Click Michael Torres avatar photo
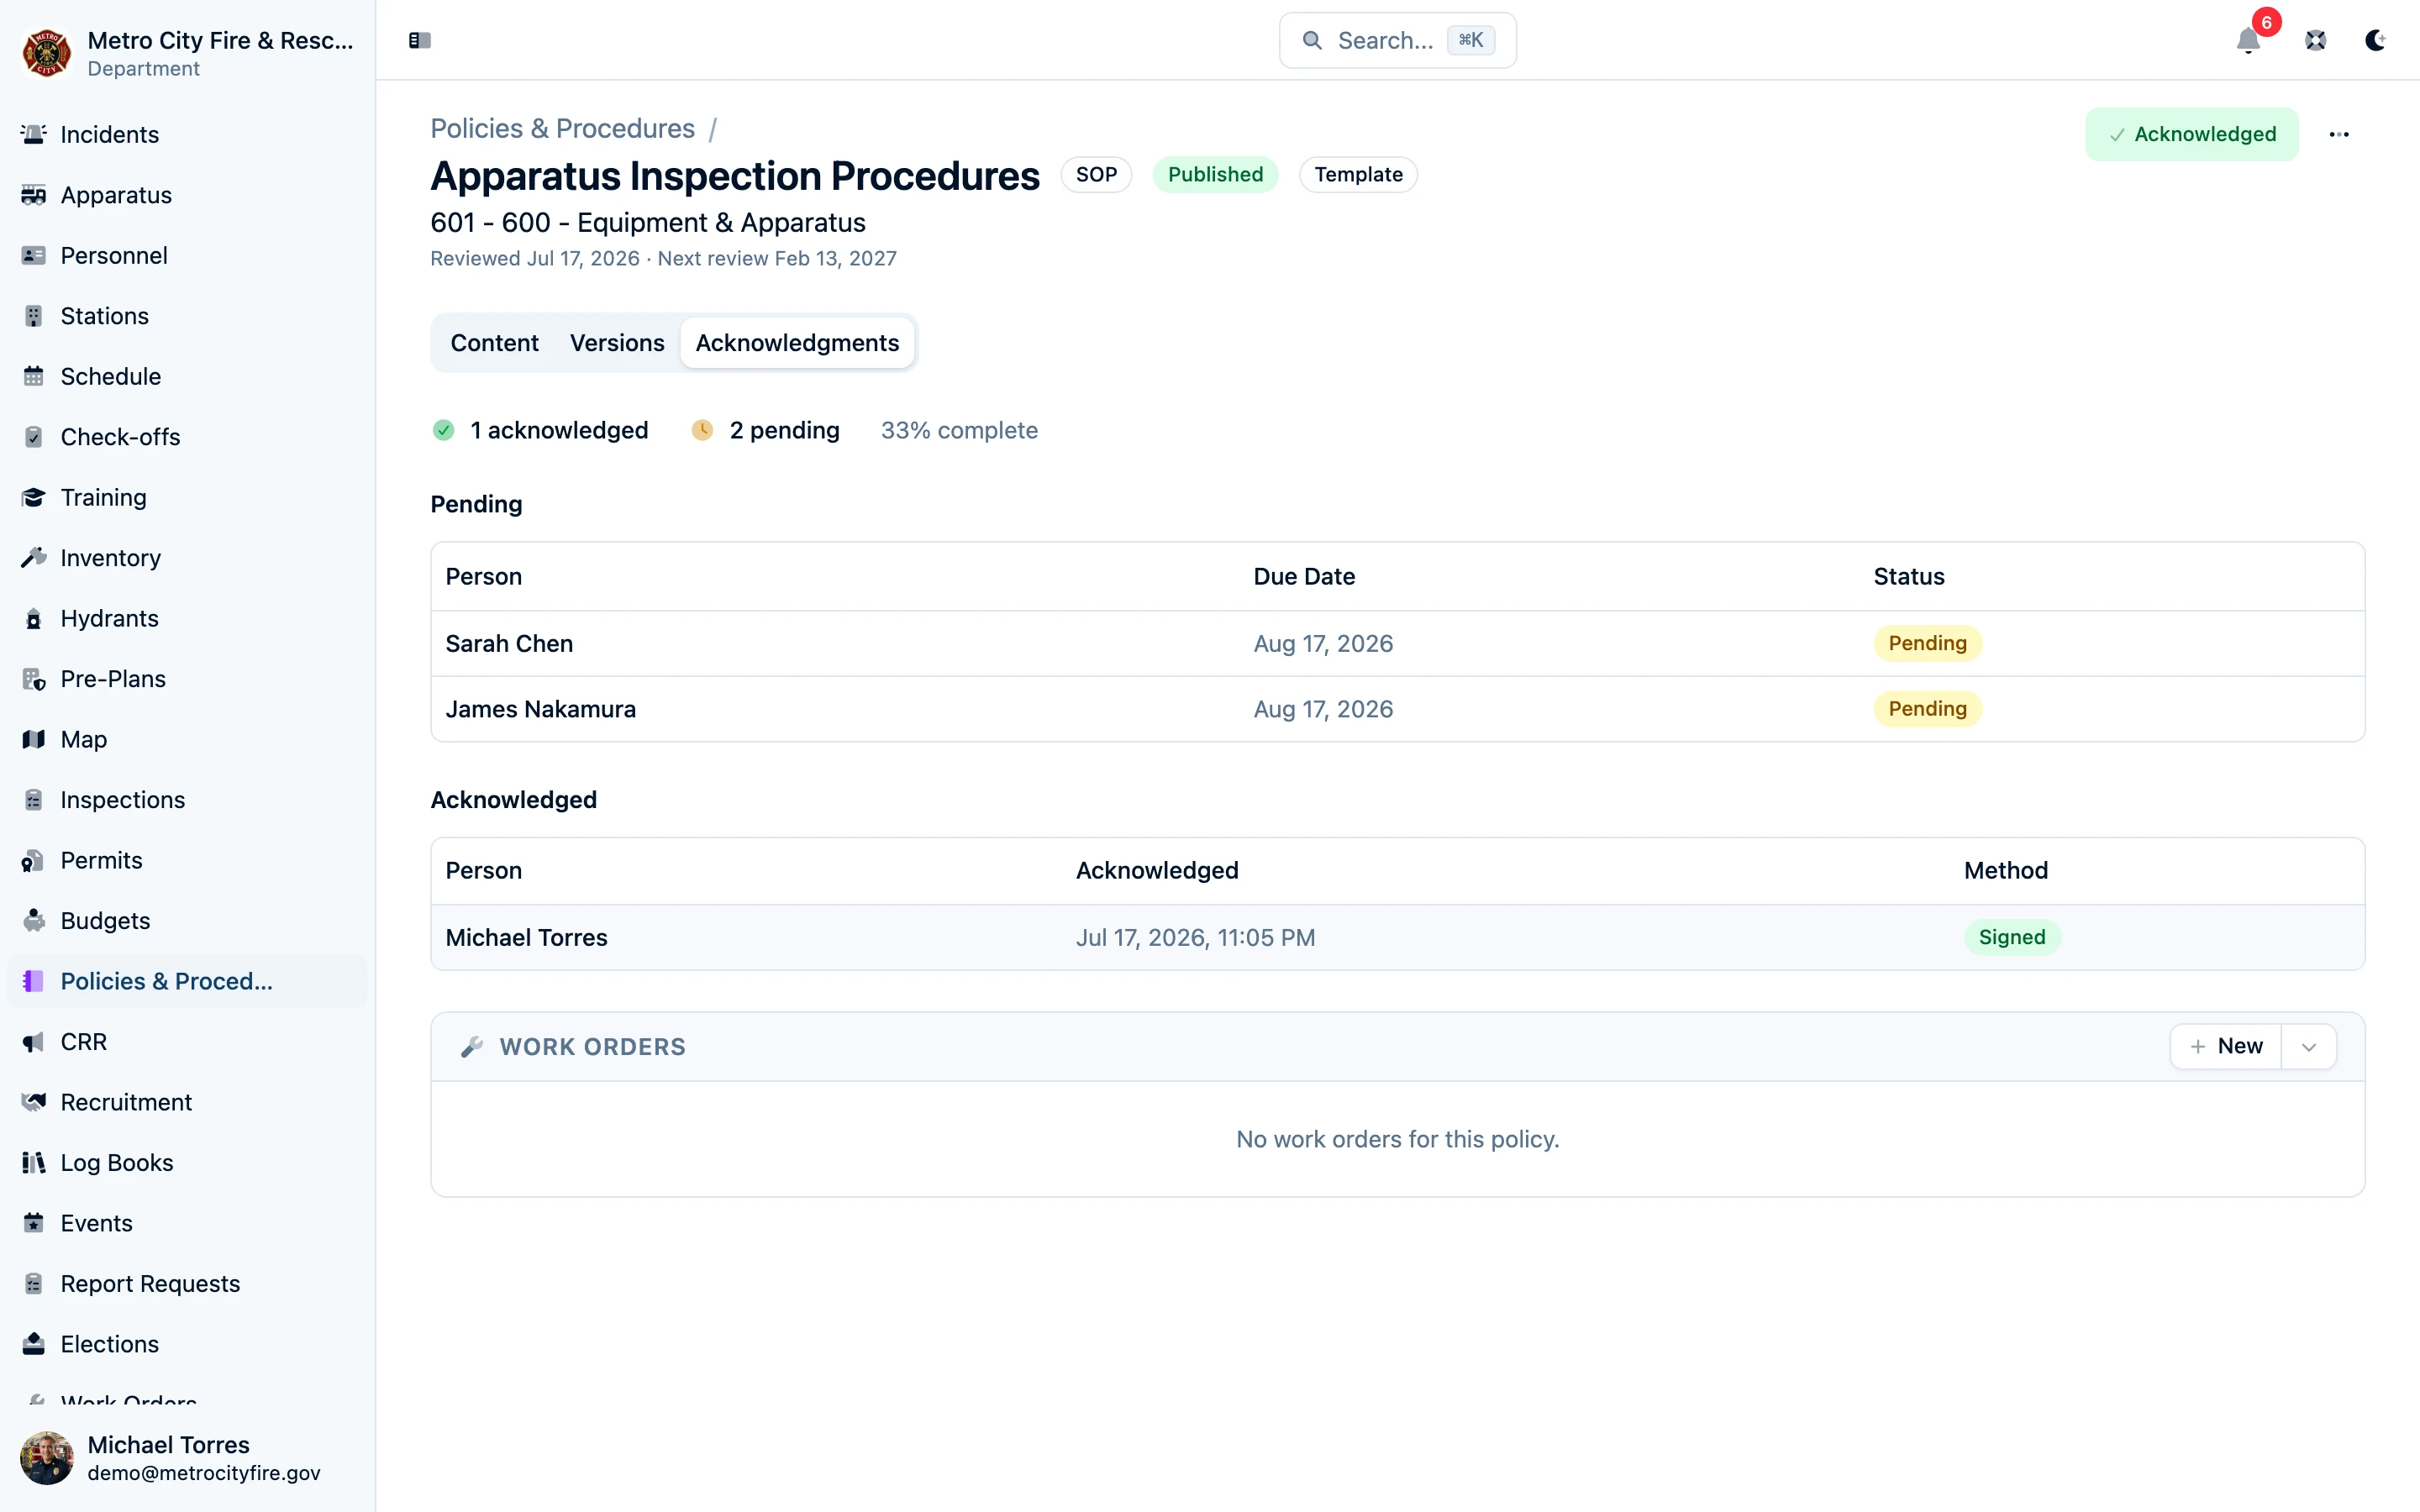Screen dimensions: 2420x1512 point(46,1458)
